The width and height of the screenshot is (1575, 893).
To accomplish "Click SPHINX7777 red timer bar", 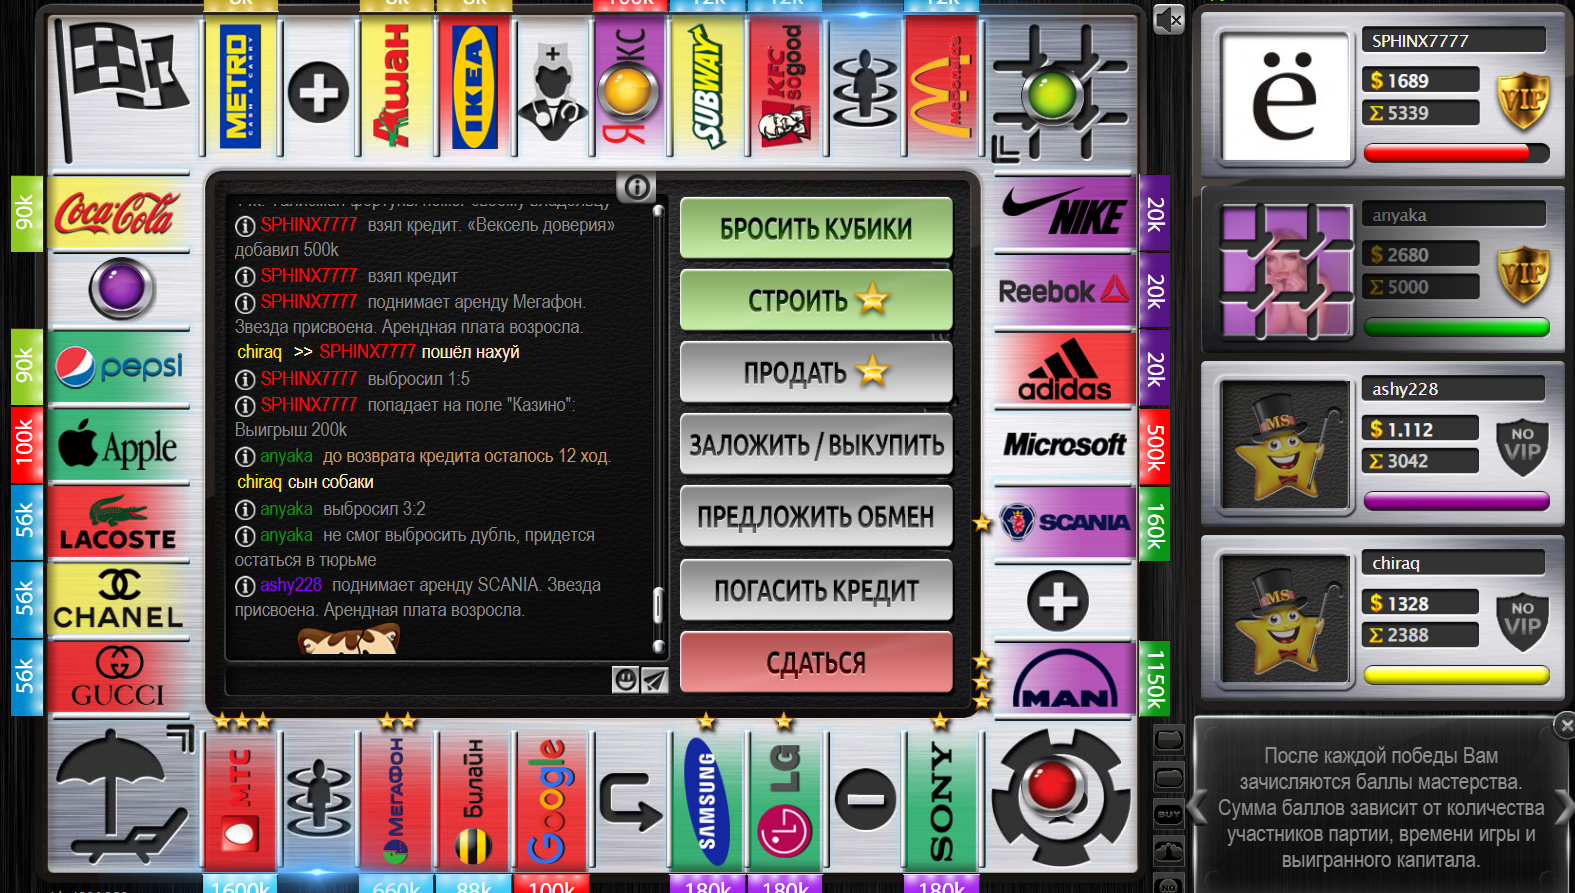I will (x=1456, y=153).
